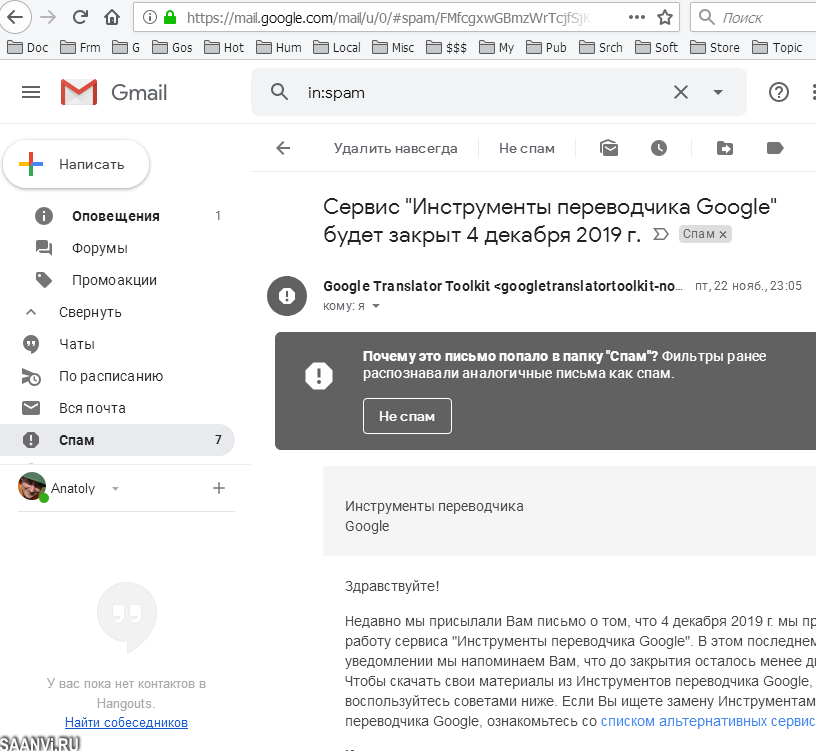Click the Gmail search magnifier icon

279,92
